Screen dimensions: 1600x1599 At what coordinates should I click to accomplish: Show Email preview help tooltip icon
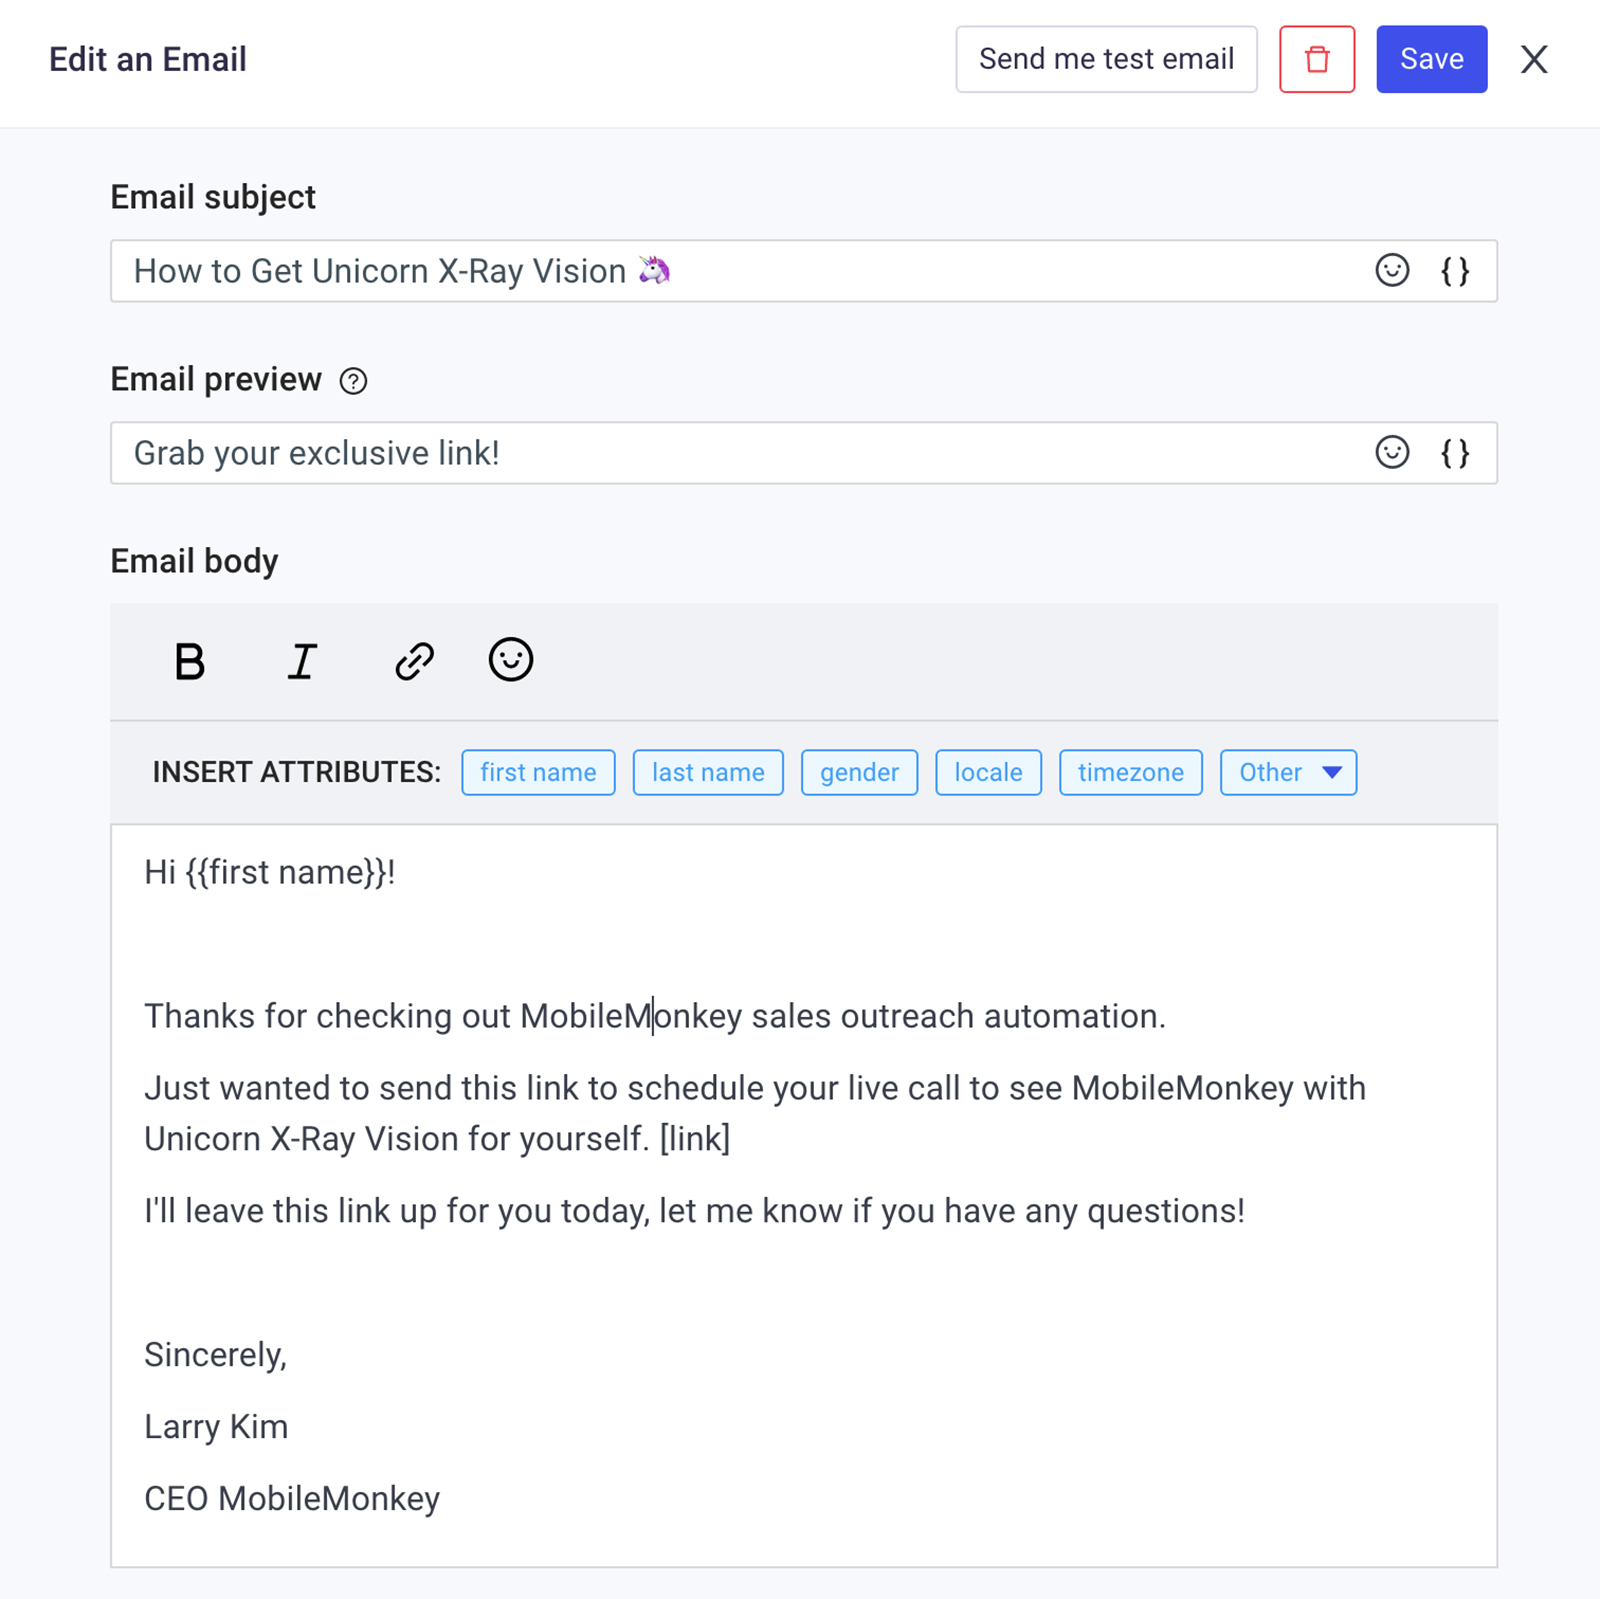[353, 381]
